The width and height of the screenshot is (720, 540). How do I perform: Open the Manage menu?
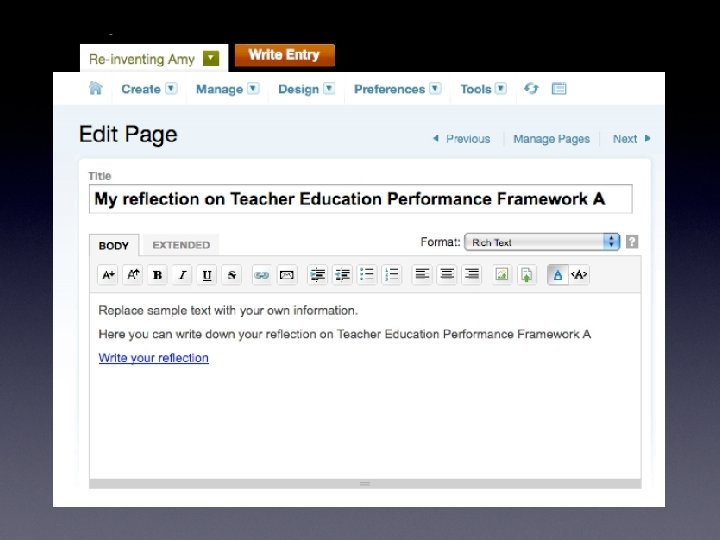click(219, 89)
